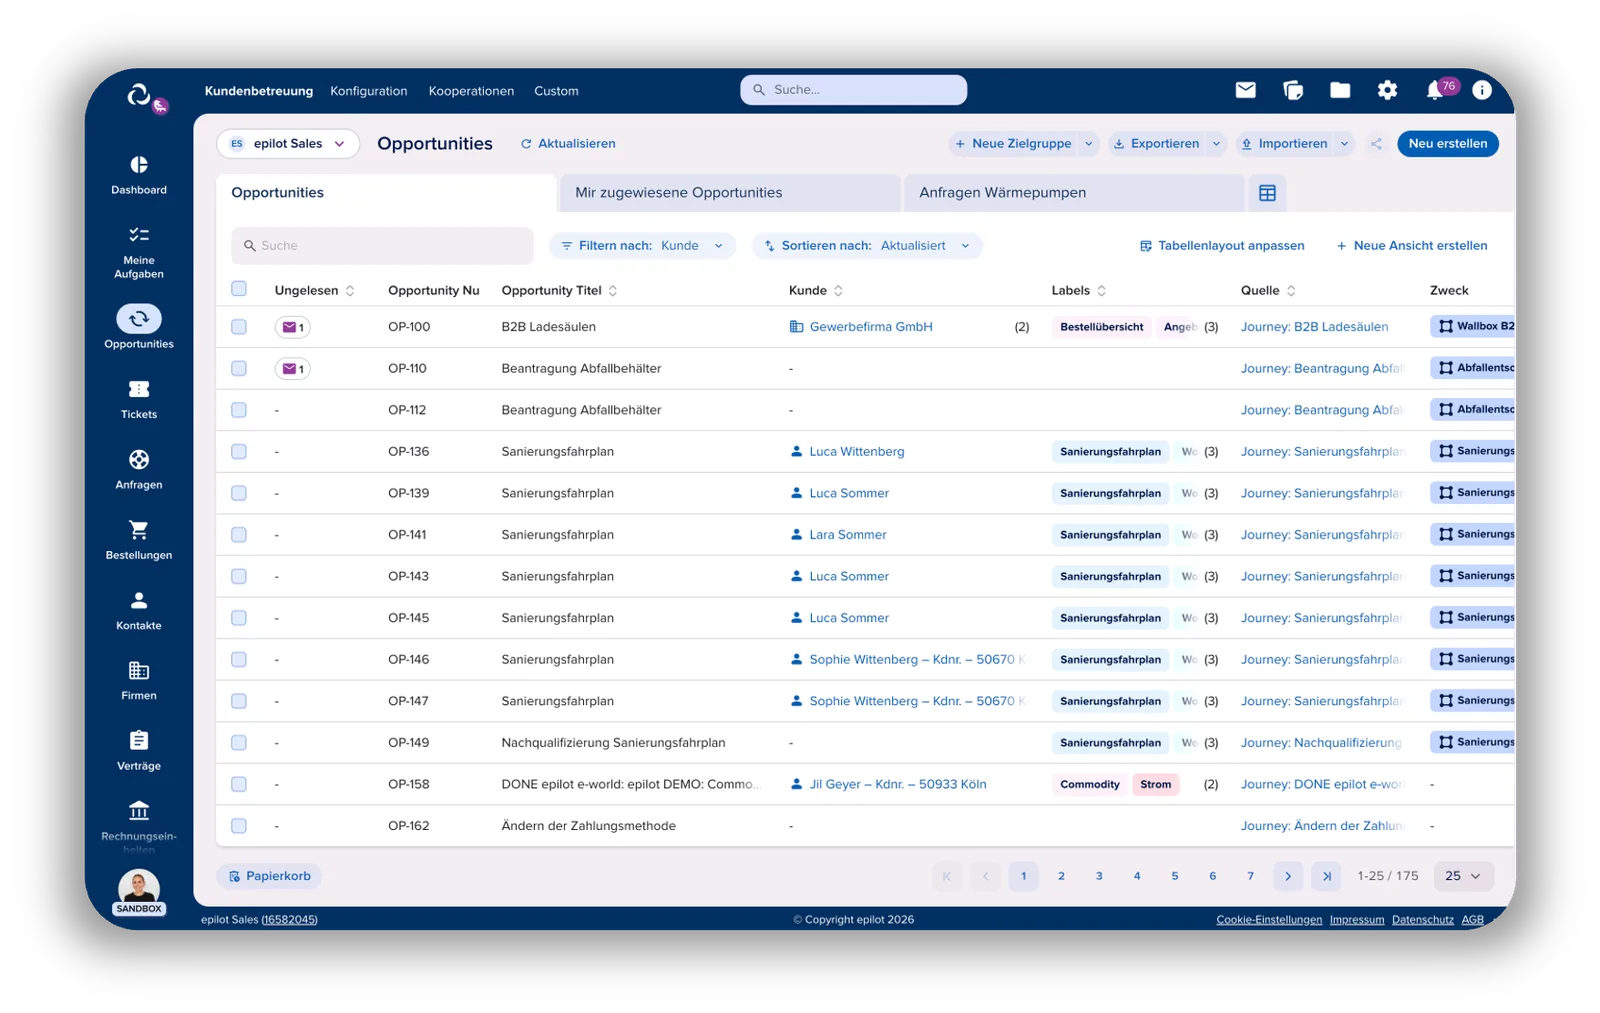1600x1013 pixels.
Task: Open the Papierkorb trash button
Action: [270, 876]
